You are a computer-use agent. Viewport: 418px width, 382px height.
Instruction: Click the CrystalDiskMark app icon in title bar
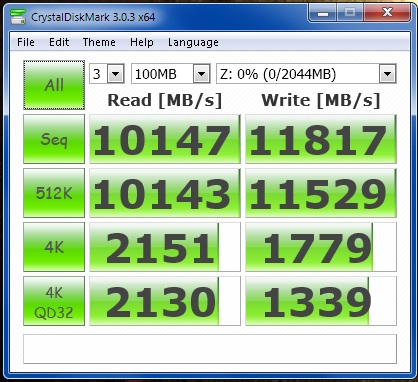point(18,17)
